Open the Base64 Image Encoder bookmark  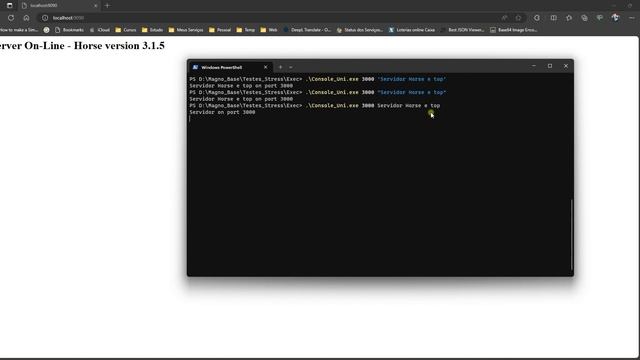[513, 30]
